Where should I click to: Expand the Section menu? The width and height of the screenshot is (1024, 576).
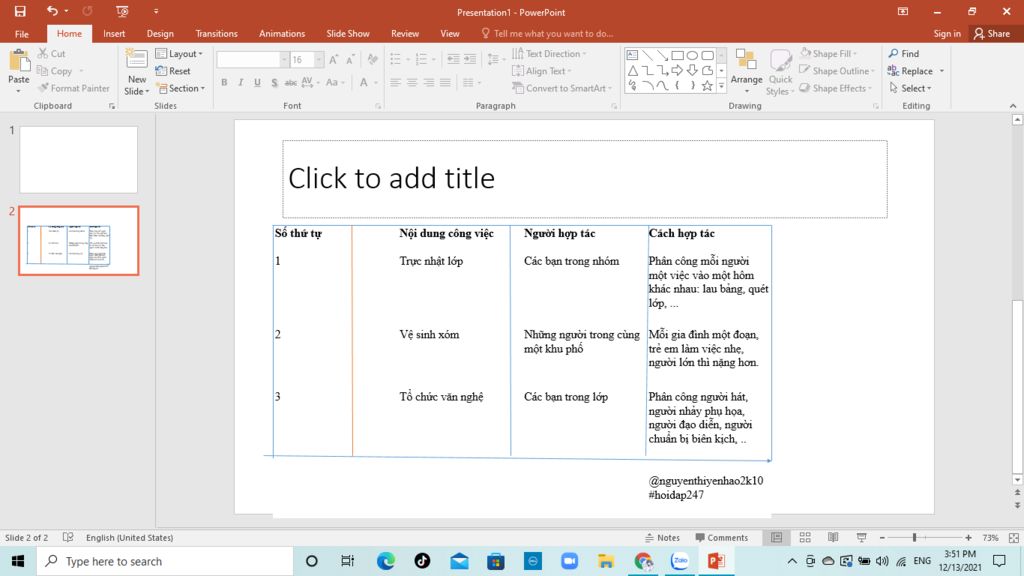tap(181, 88)
